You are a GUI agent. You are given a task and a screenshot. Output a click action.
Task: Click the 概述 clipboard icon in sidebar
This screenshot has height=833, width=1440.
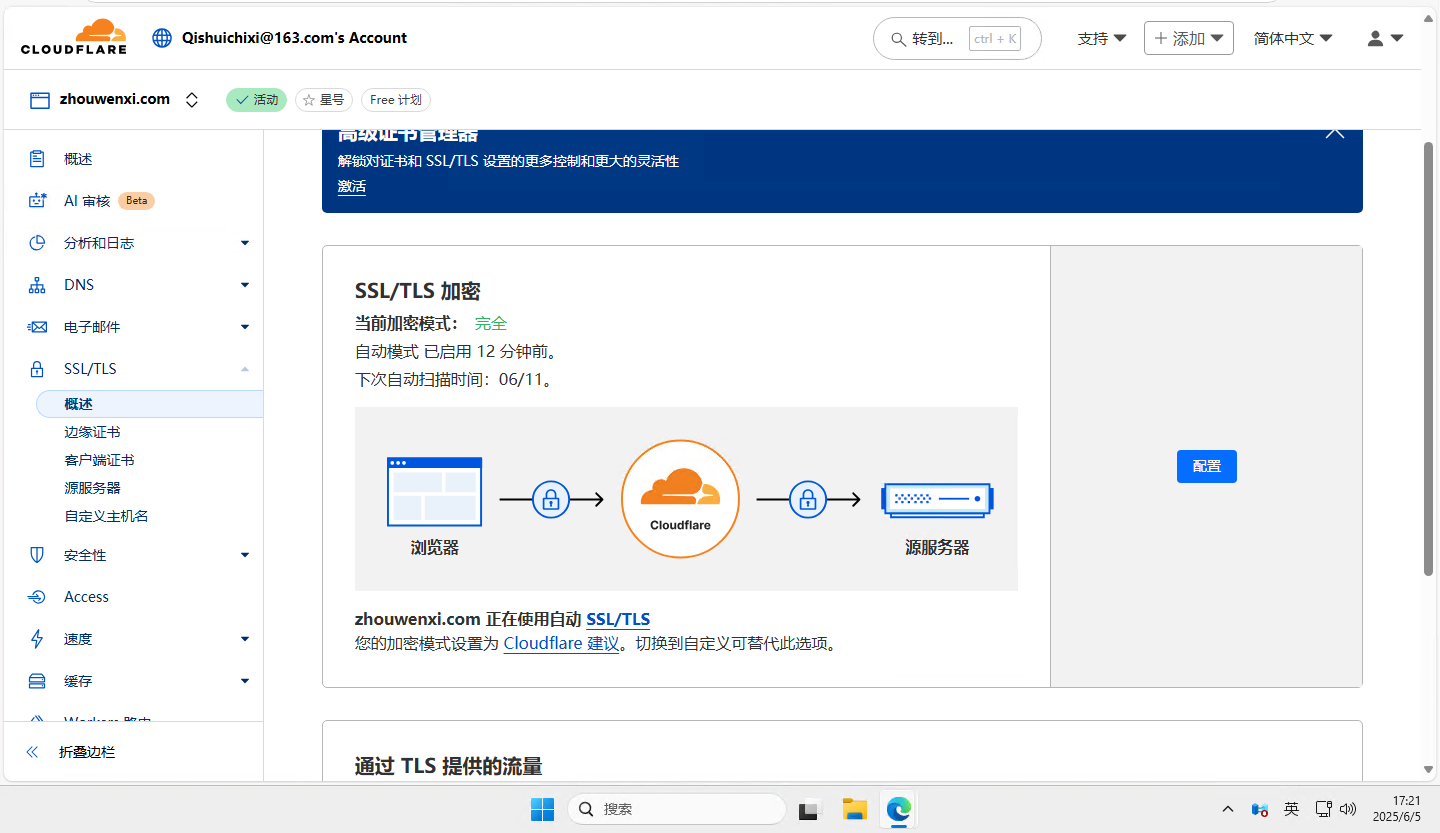[x=37, y=159]
